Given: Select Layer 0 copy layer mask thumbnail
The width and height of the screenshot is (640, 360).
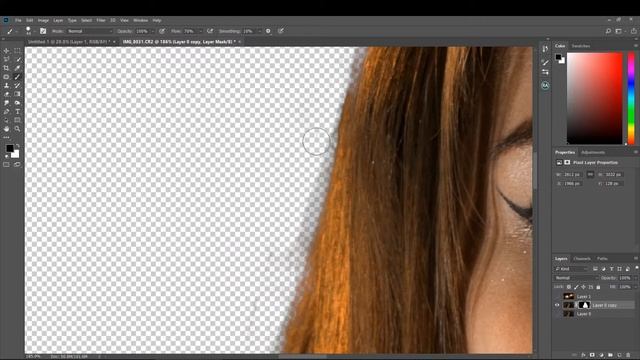Looking at the screenshot, I should pyautogui.click(x=584, y=305).
